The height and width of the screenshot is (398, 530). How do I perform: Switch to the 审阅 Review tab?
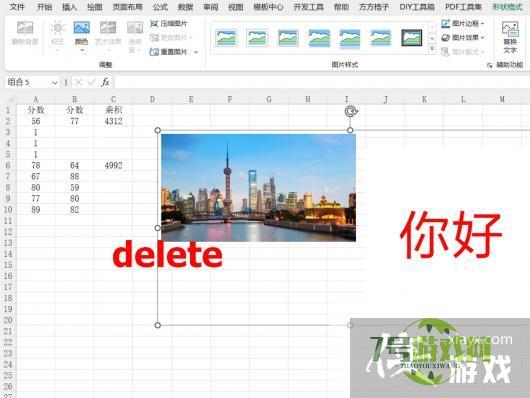tap(211, 7)
